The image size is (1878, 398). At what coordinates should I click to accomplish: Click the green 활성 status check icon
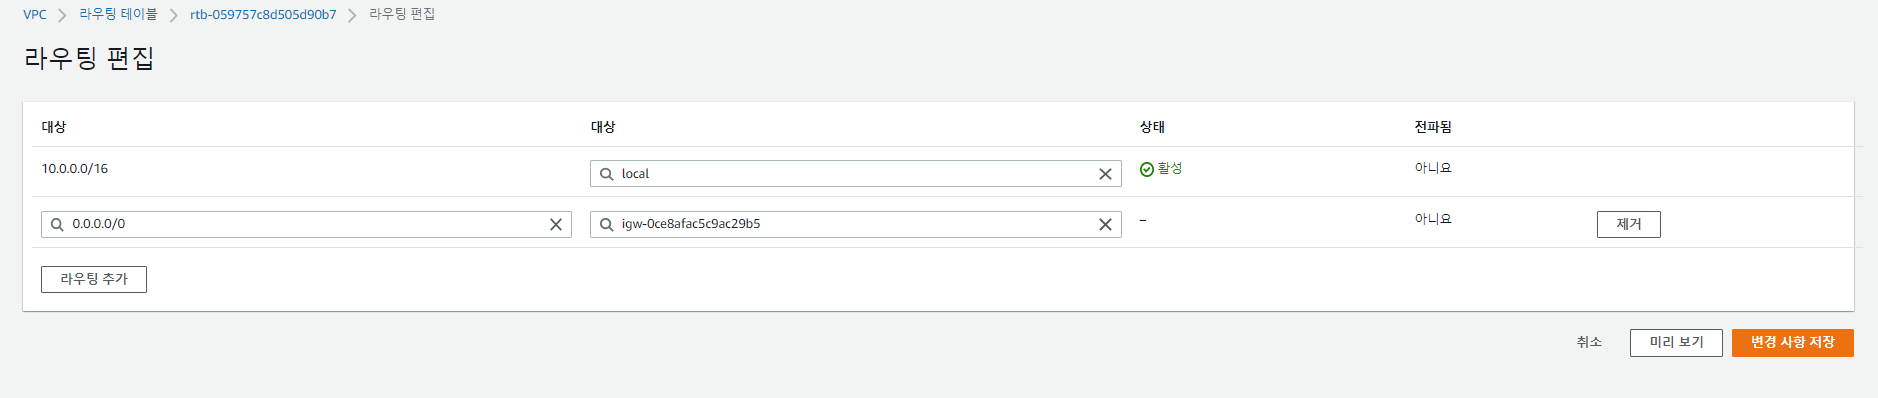(x=1147, y=169)
